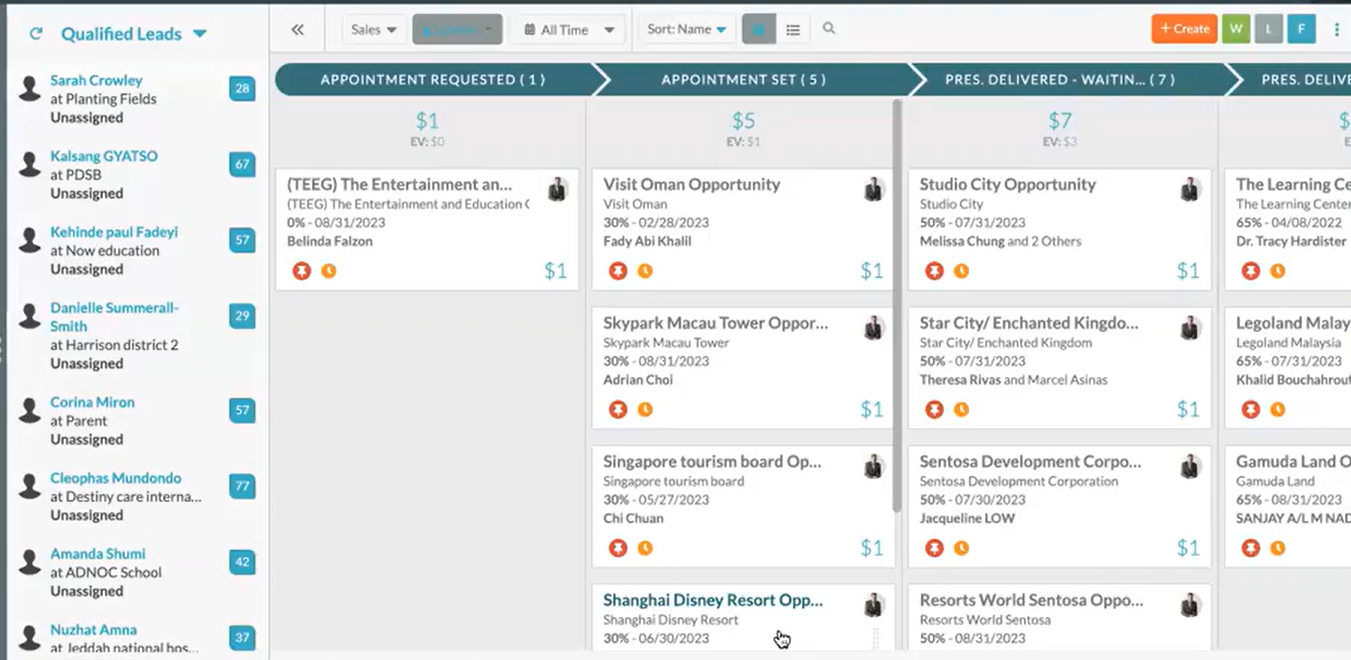
Task: Click red pin icon on Sentosa Development card
Action: (934, 548)
